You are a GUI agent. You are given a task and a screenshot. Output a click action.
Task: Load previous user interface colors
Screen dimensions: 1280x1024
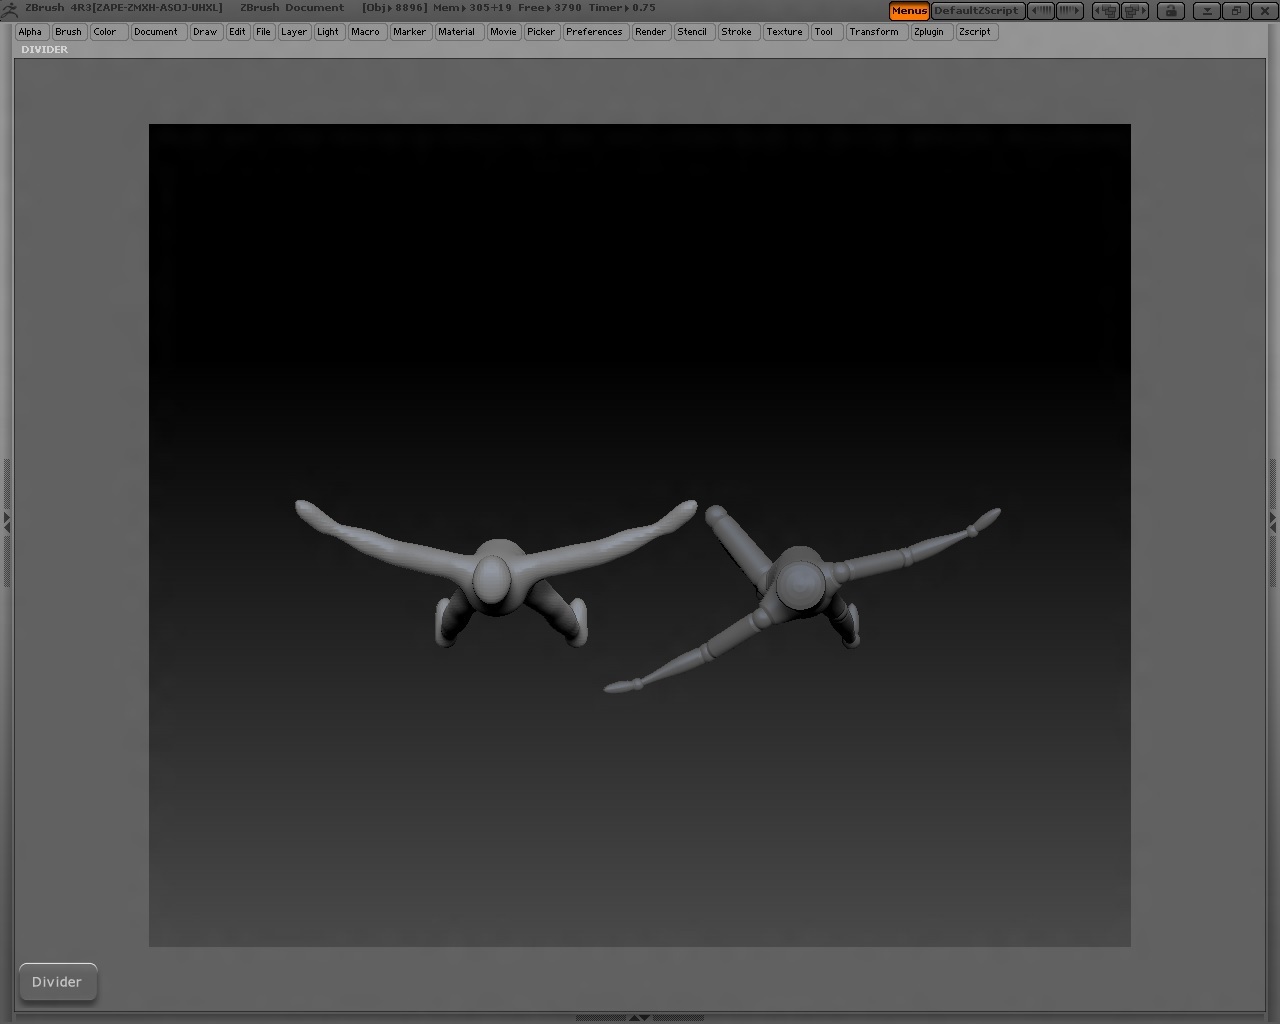[x=1041, y=11]
